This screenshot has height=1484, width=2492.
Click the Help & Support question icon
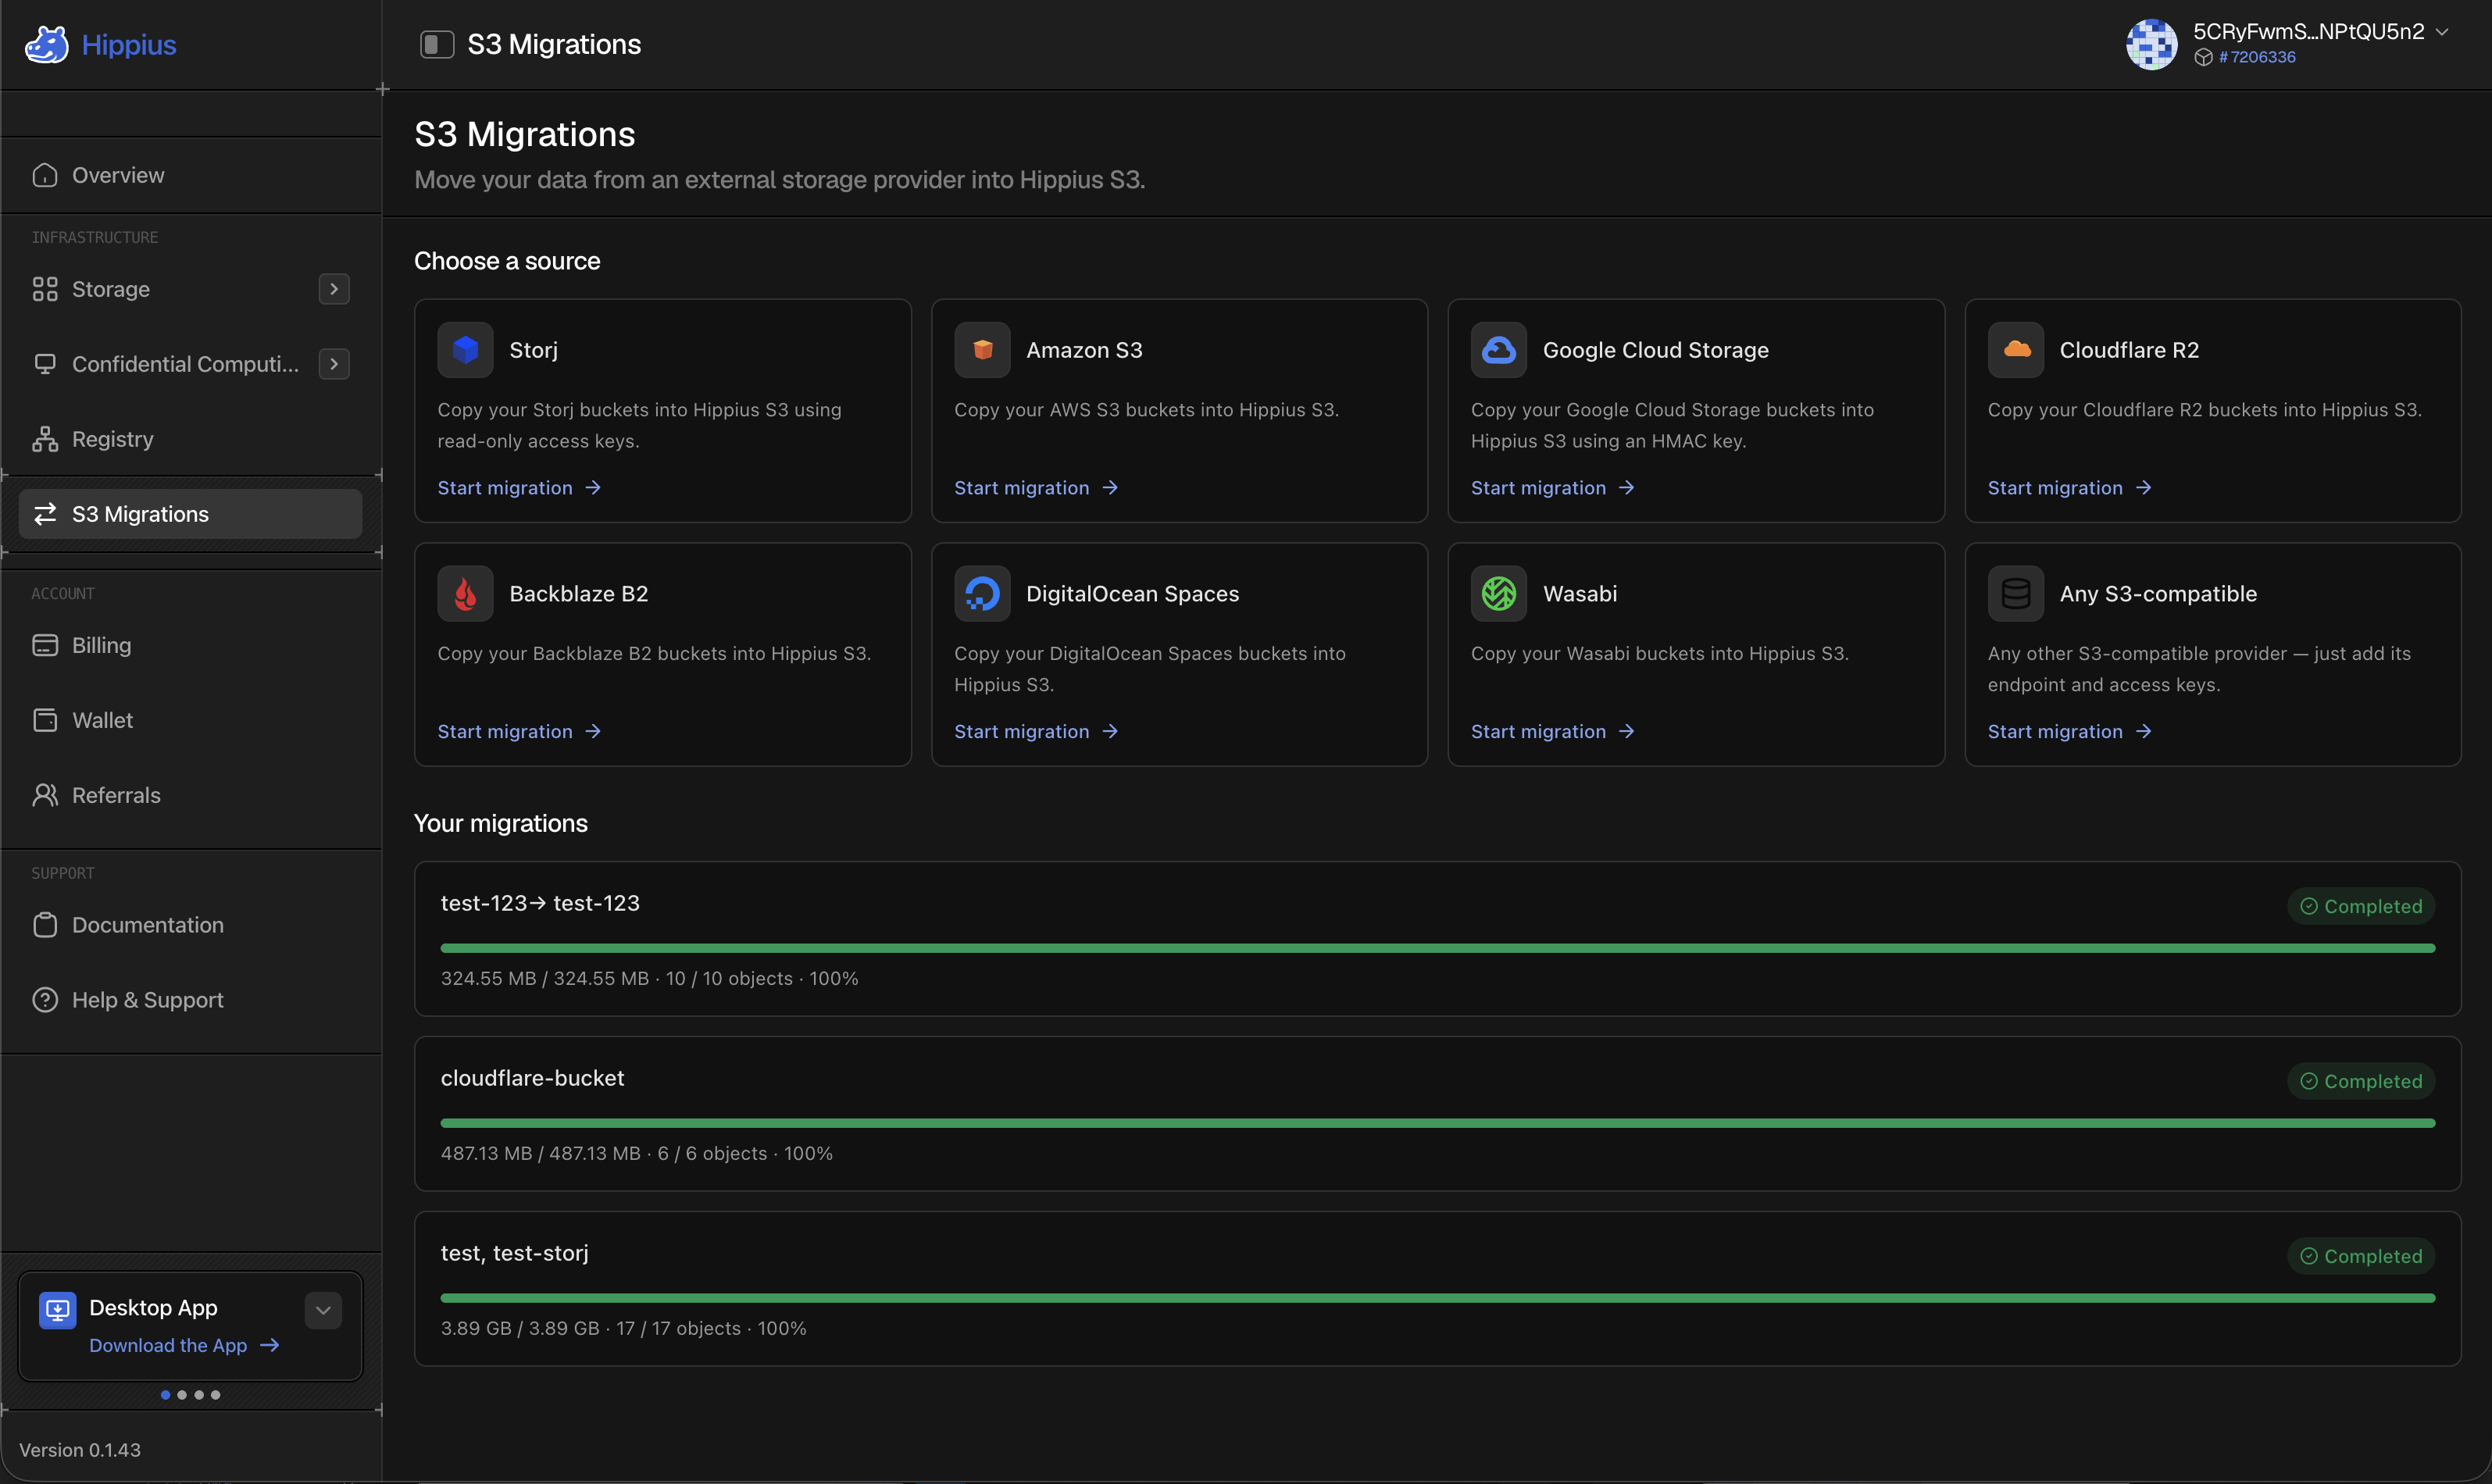click(x=45, y=1000)
